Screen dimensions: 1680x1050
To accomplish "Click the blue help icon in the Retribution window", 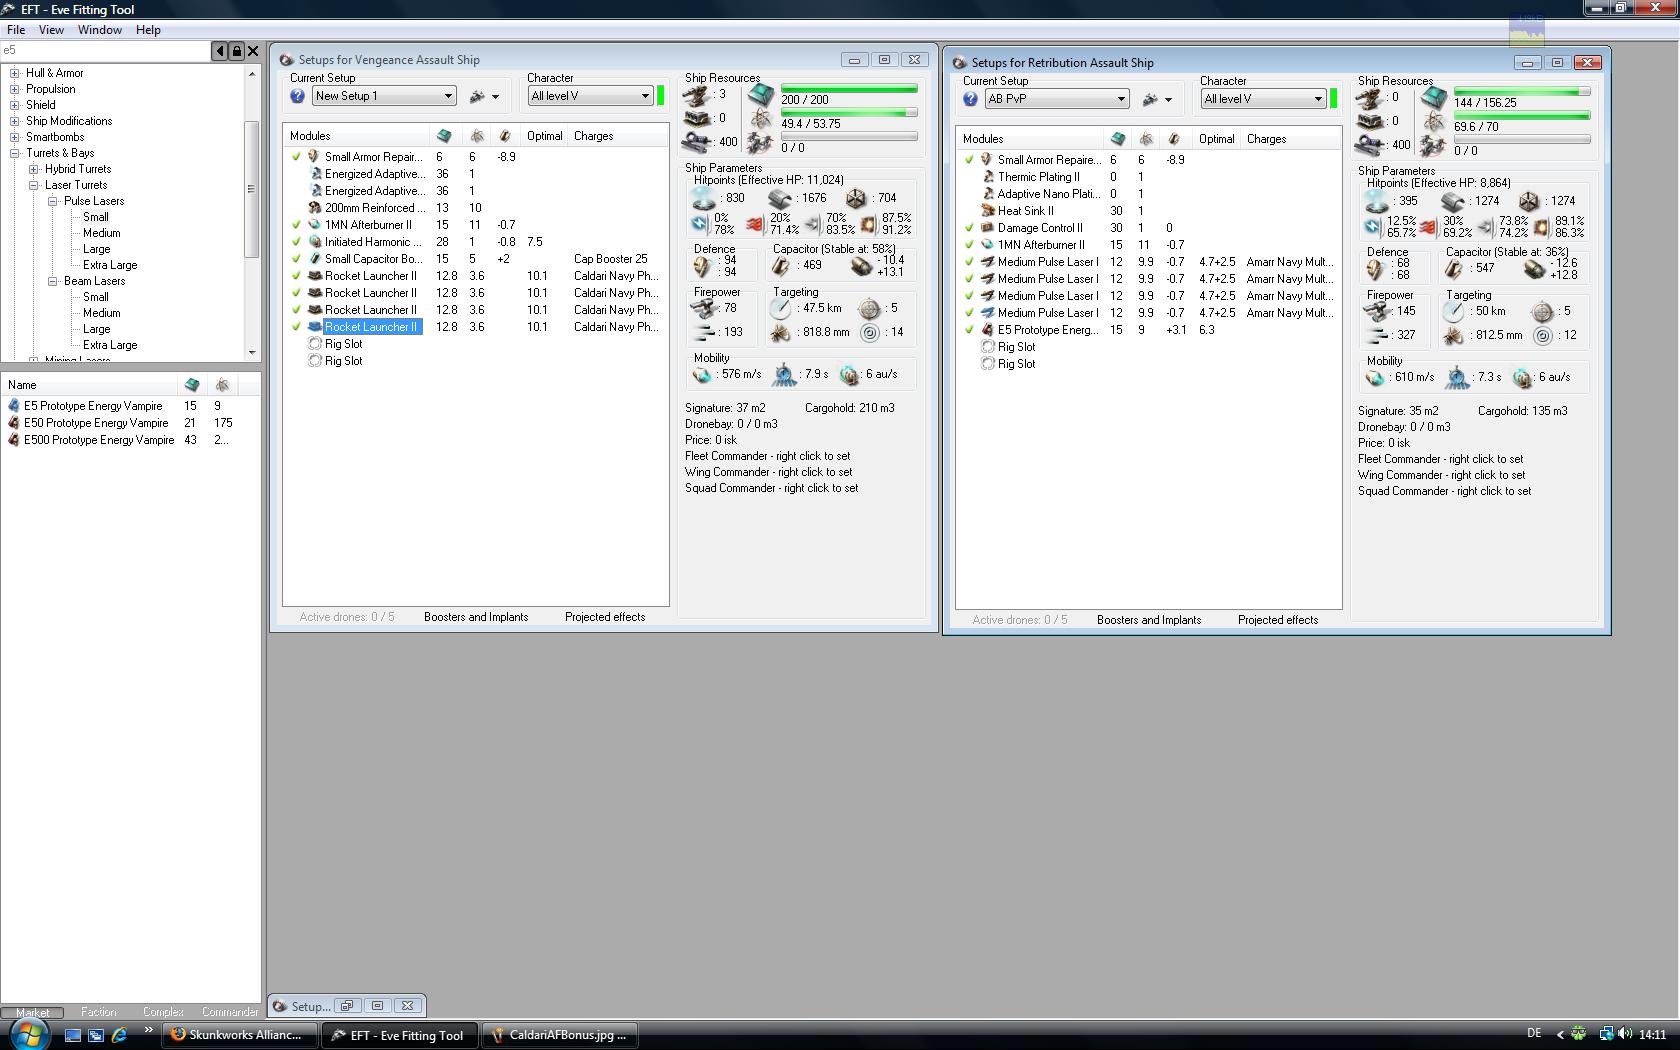I will (970, 99).
